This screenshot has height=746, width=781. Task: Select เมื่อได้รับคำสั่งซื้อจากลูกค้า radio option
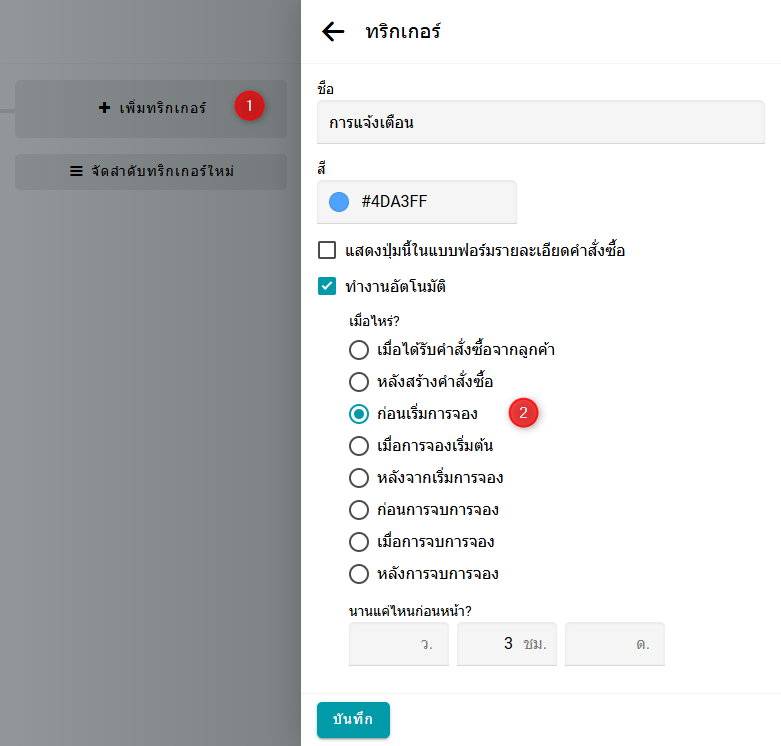point(359,350)
